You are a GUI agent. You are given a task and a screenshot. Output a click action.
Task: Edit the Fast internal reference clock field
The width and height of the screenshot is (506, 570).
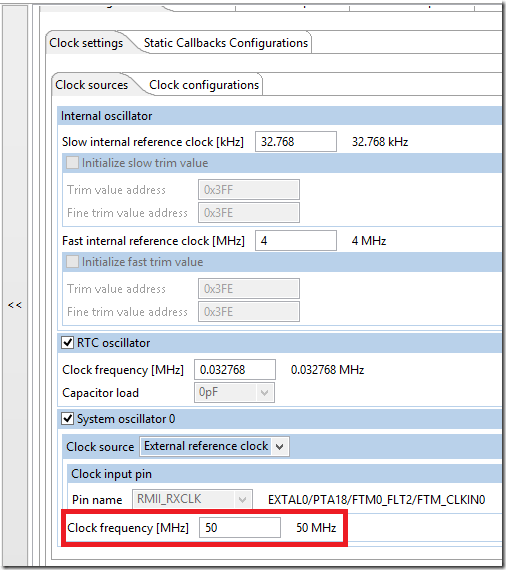(296, 241)
